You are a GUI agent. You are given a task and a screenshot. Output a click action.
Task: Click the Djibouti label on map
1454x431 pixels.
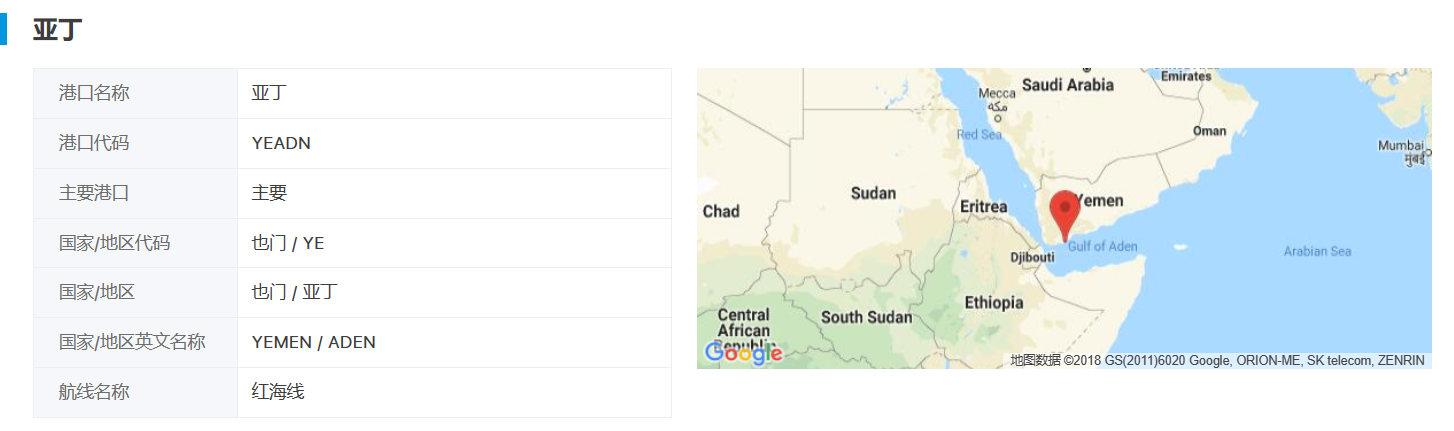(1032, 257)
